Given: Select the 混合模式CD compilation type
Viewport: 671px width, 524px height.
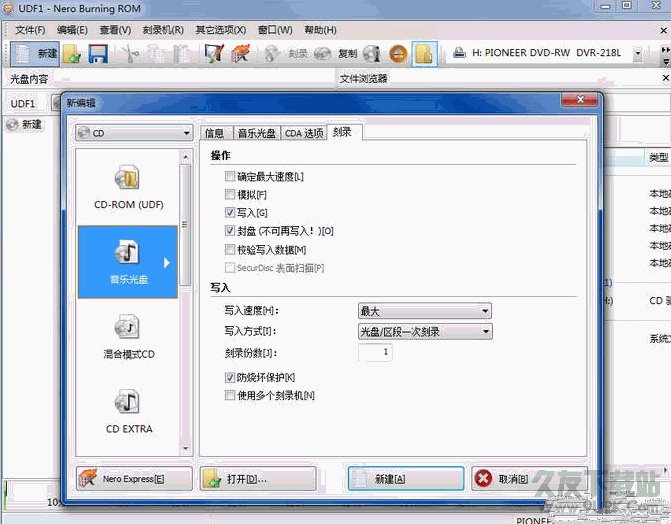Looking at the screenshot, I should pos(128,336).
